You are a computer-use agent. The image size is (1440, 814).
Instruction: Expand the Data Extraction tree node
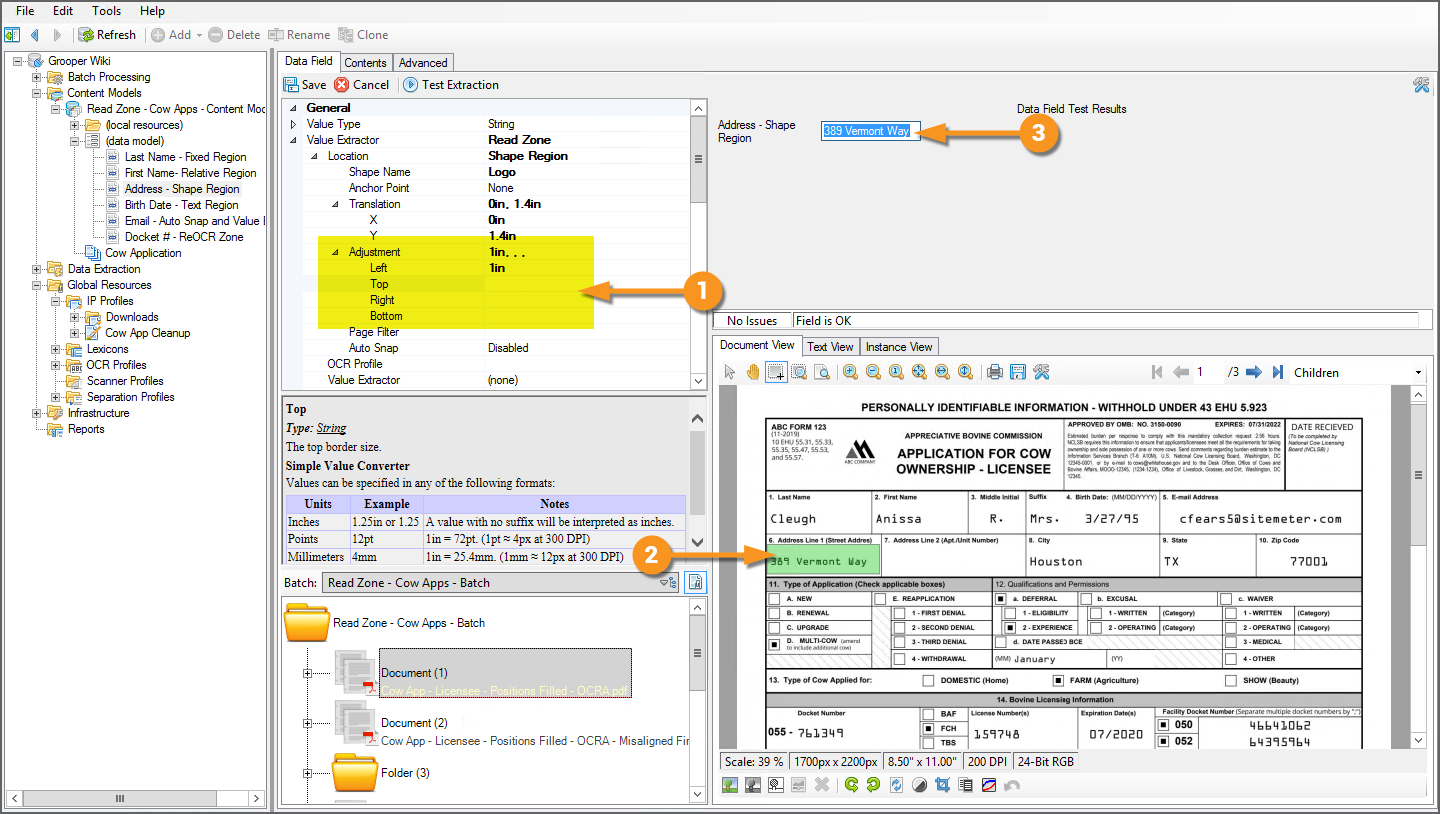37,269
